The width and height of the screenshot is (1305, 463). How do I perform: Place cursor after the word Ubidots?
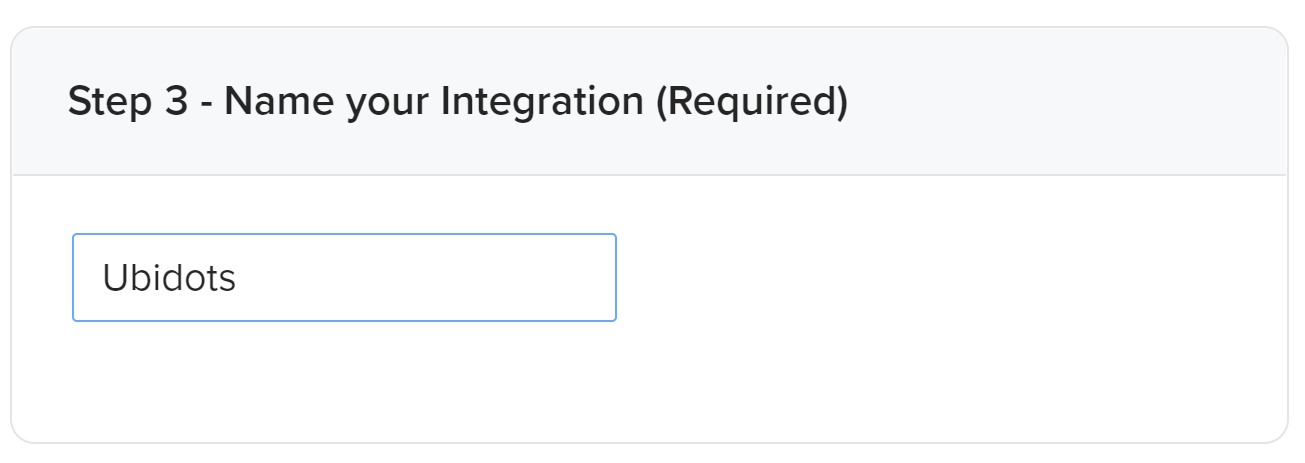click(x=238, y=278)
